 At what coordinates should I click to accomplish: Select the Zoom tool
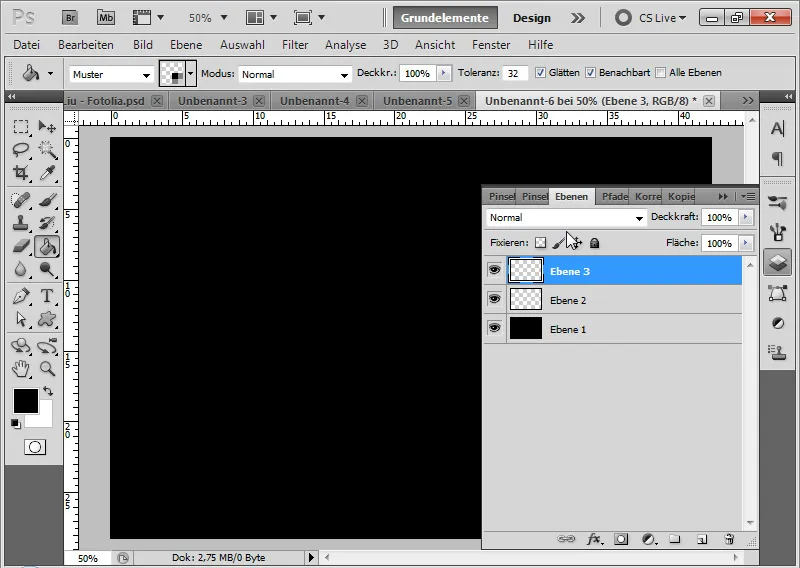tap(47, 368)
